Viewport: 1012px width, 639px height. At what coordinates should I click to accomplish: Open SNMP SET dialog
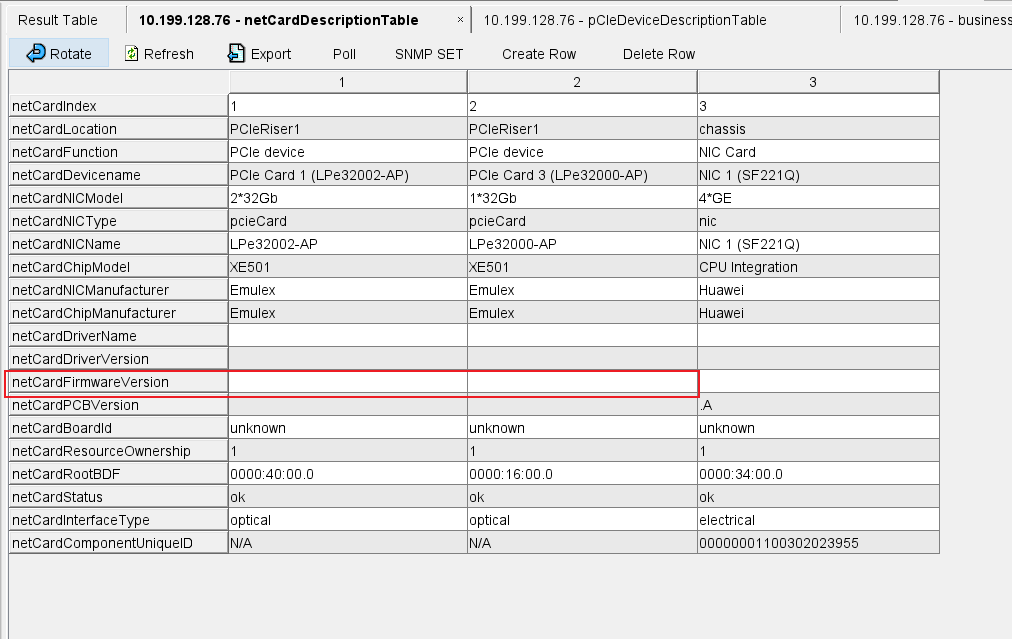(429, 54)
